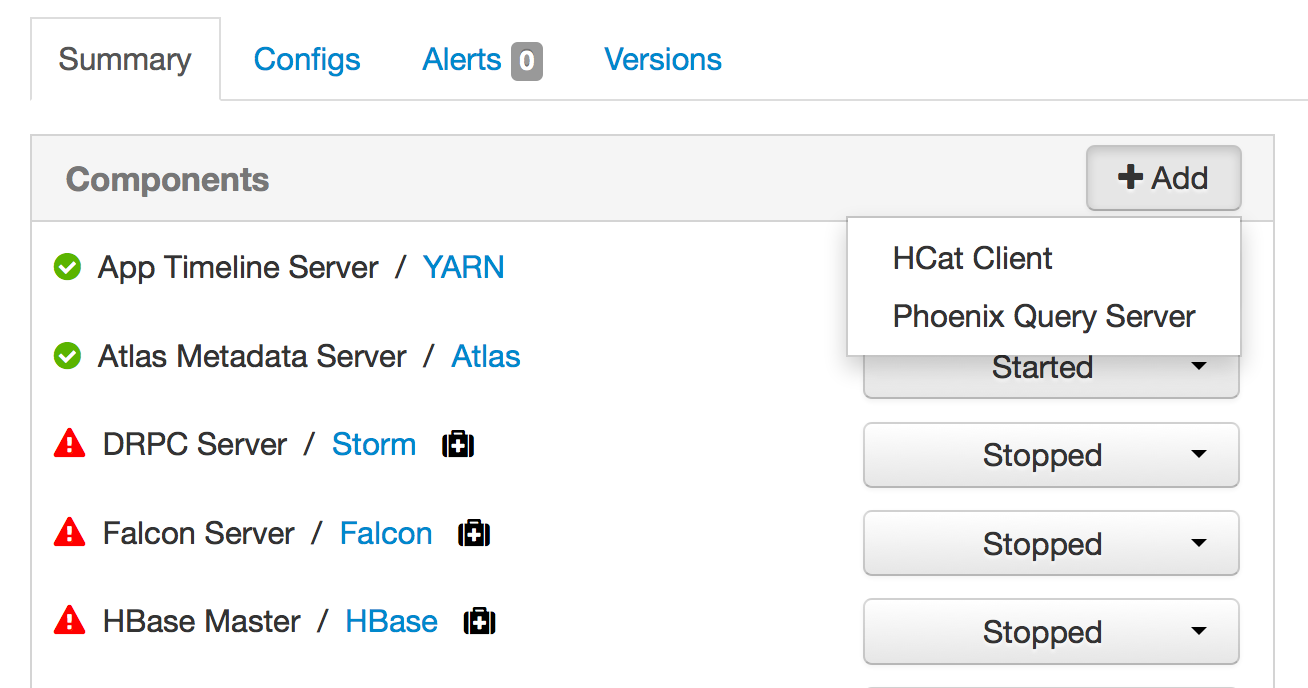Image resolution: width=1308 pixels, height=688 pixels.
Task: Open the Stopped dropdown for DRPC Server
Action: (1050, 455)
